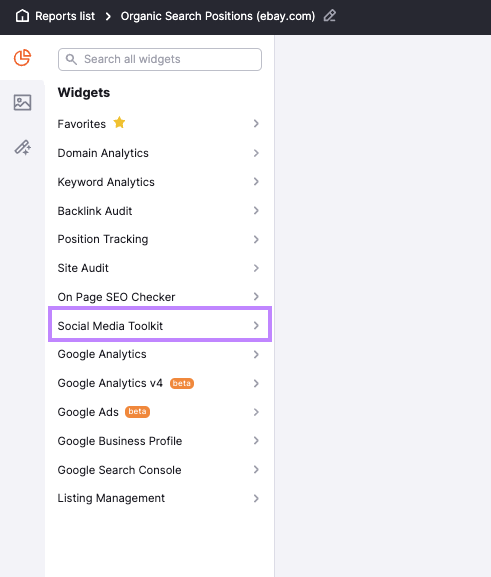Viewport: 491px width, 577px height.
Task: Expand Google Ads chevron arrow
Action: coord(256,412)
